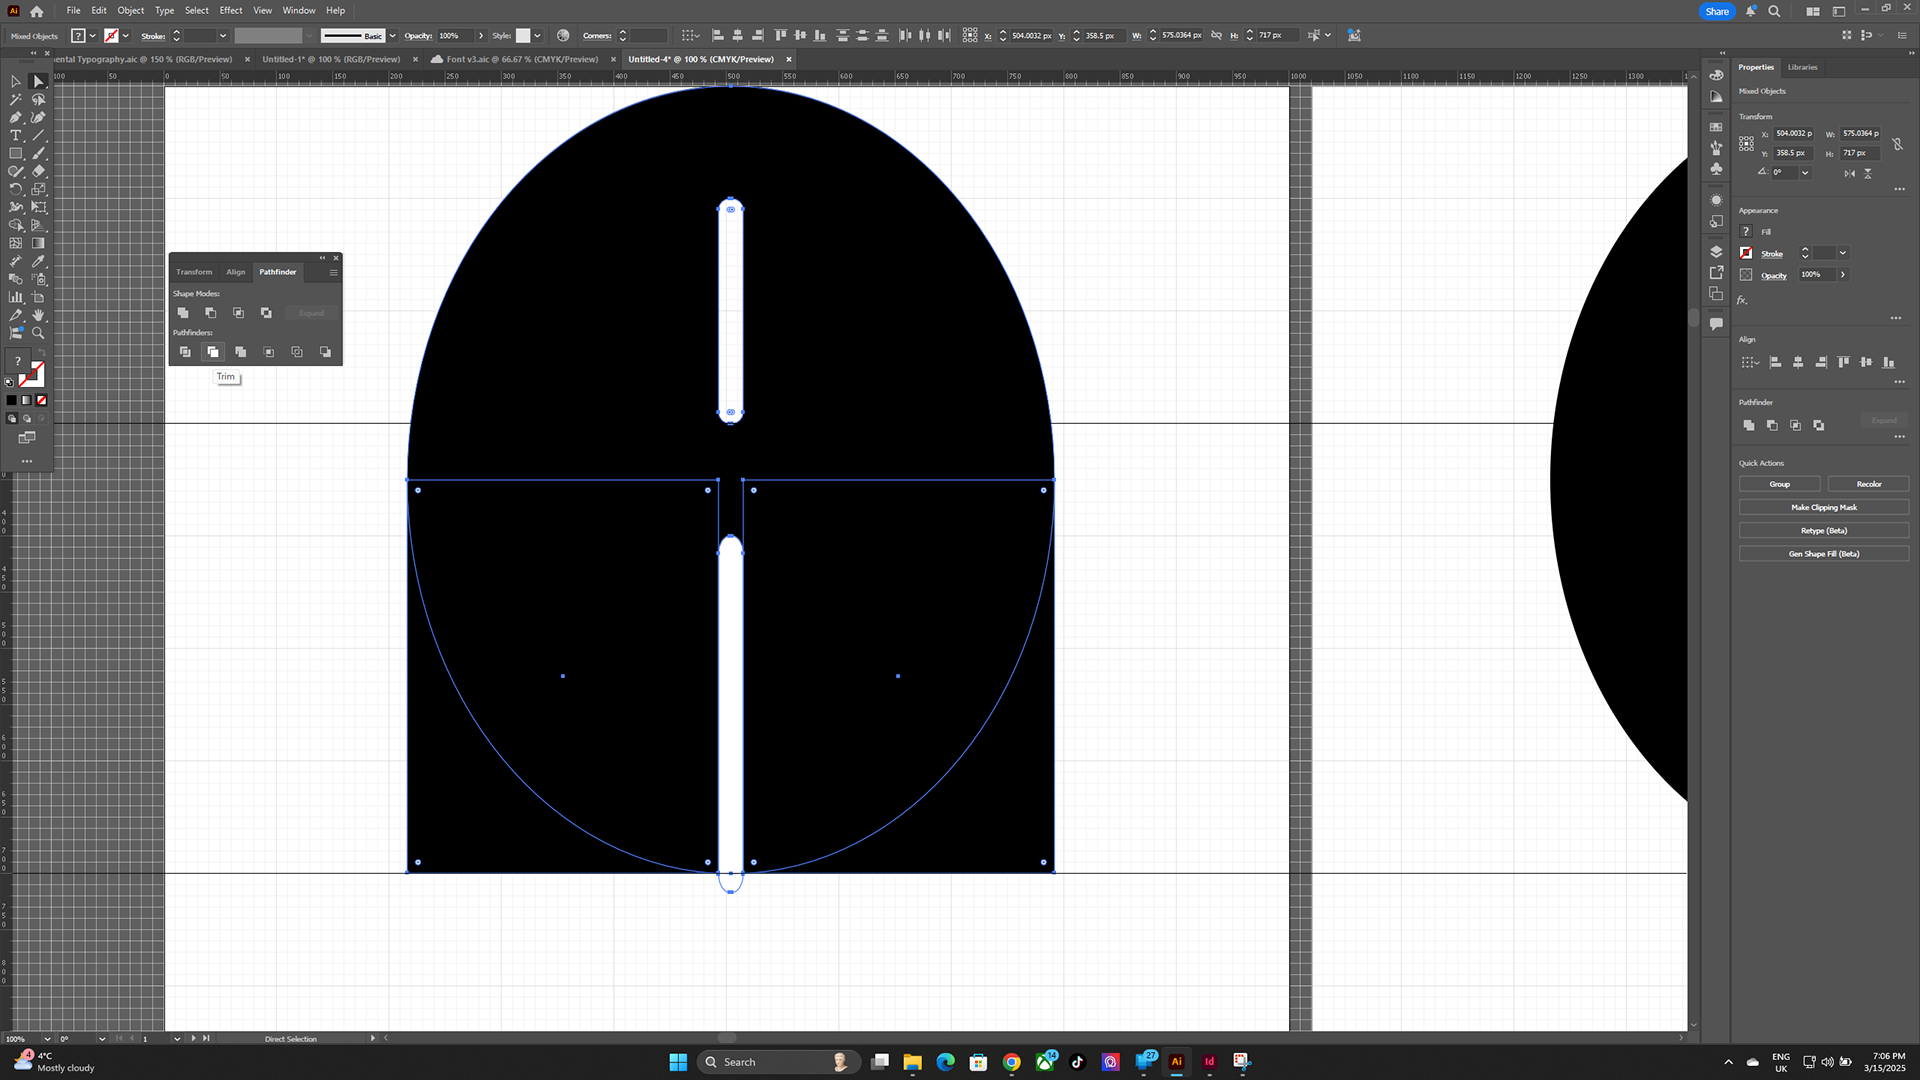This screenshot has width=1920, height=1080.
Task: Click the Make Clipping Mask button
Action: click(x=1824, y=507)
